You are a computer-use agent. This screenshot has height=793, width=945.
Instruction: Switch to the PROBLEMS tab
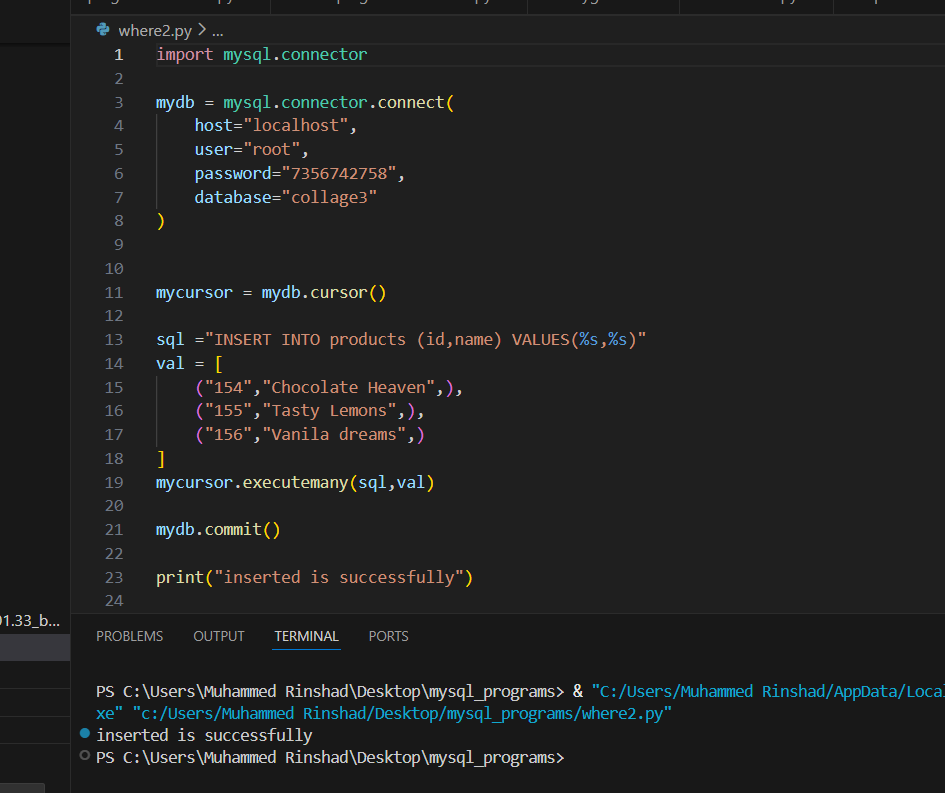coord(129,636)
